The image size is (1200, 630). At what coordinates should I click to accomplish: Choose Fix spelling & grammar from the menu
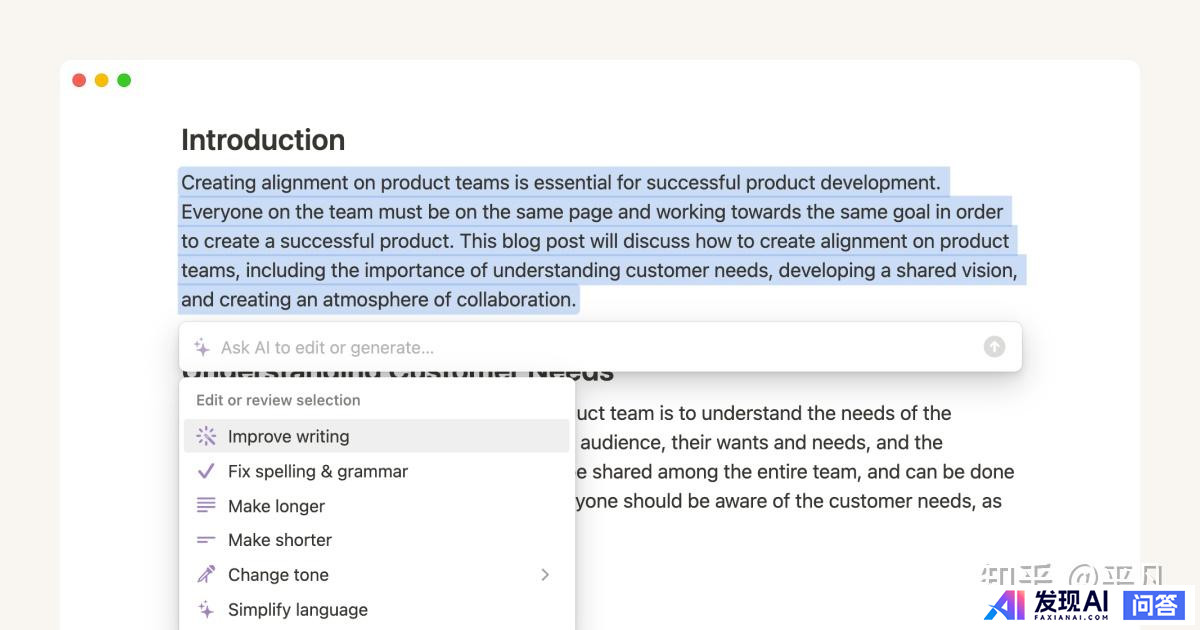pos(317,471)
